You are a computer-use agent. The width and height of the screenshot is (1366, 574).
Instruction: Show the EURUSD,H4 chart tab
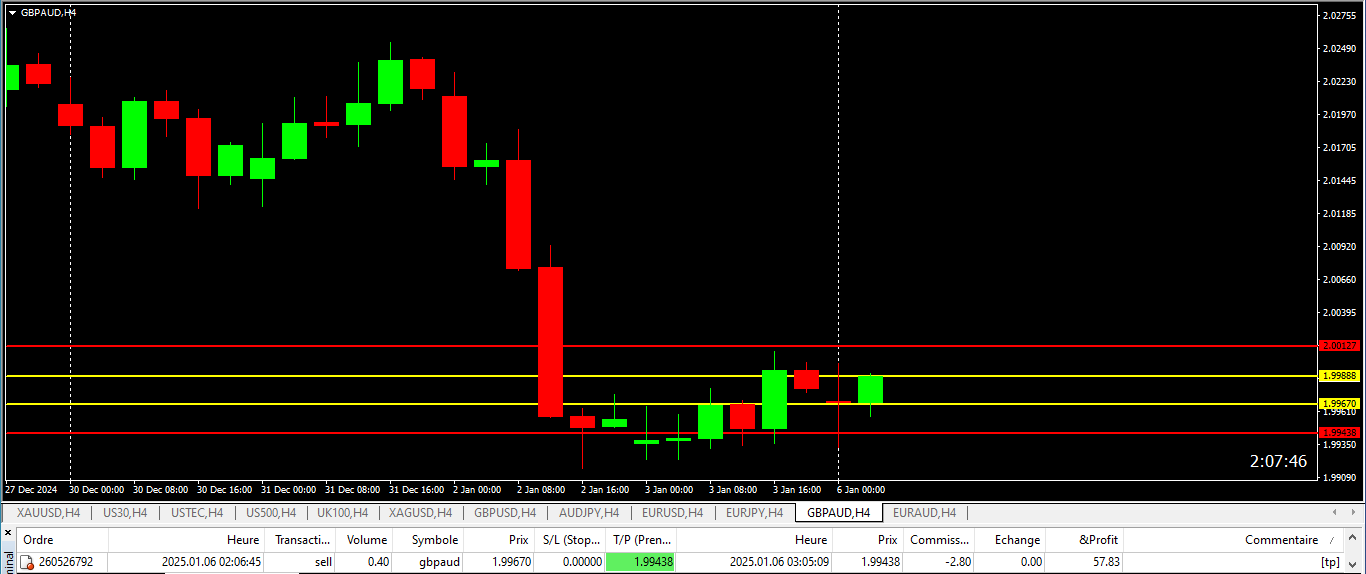(x=672, y=513)
